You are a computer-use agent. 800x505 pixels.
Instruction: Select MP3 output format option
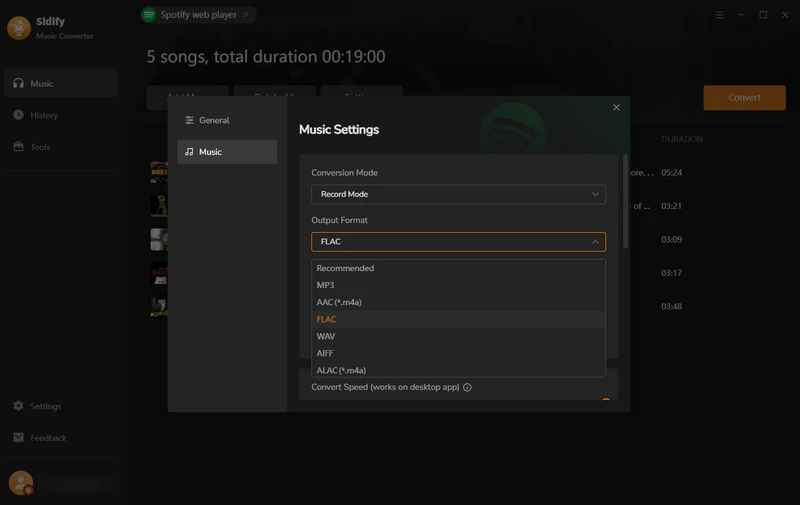point(458,285)
